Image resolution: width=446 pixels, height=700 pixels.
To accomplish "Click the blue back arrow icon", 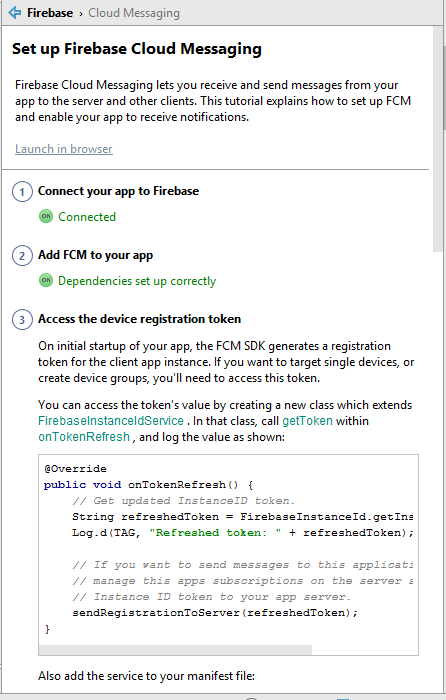I will pyautogui.click(x=15, y=12).
